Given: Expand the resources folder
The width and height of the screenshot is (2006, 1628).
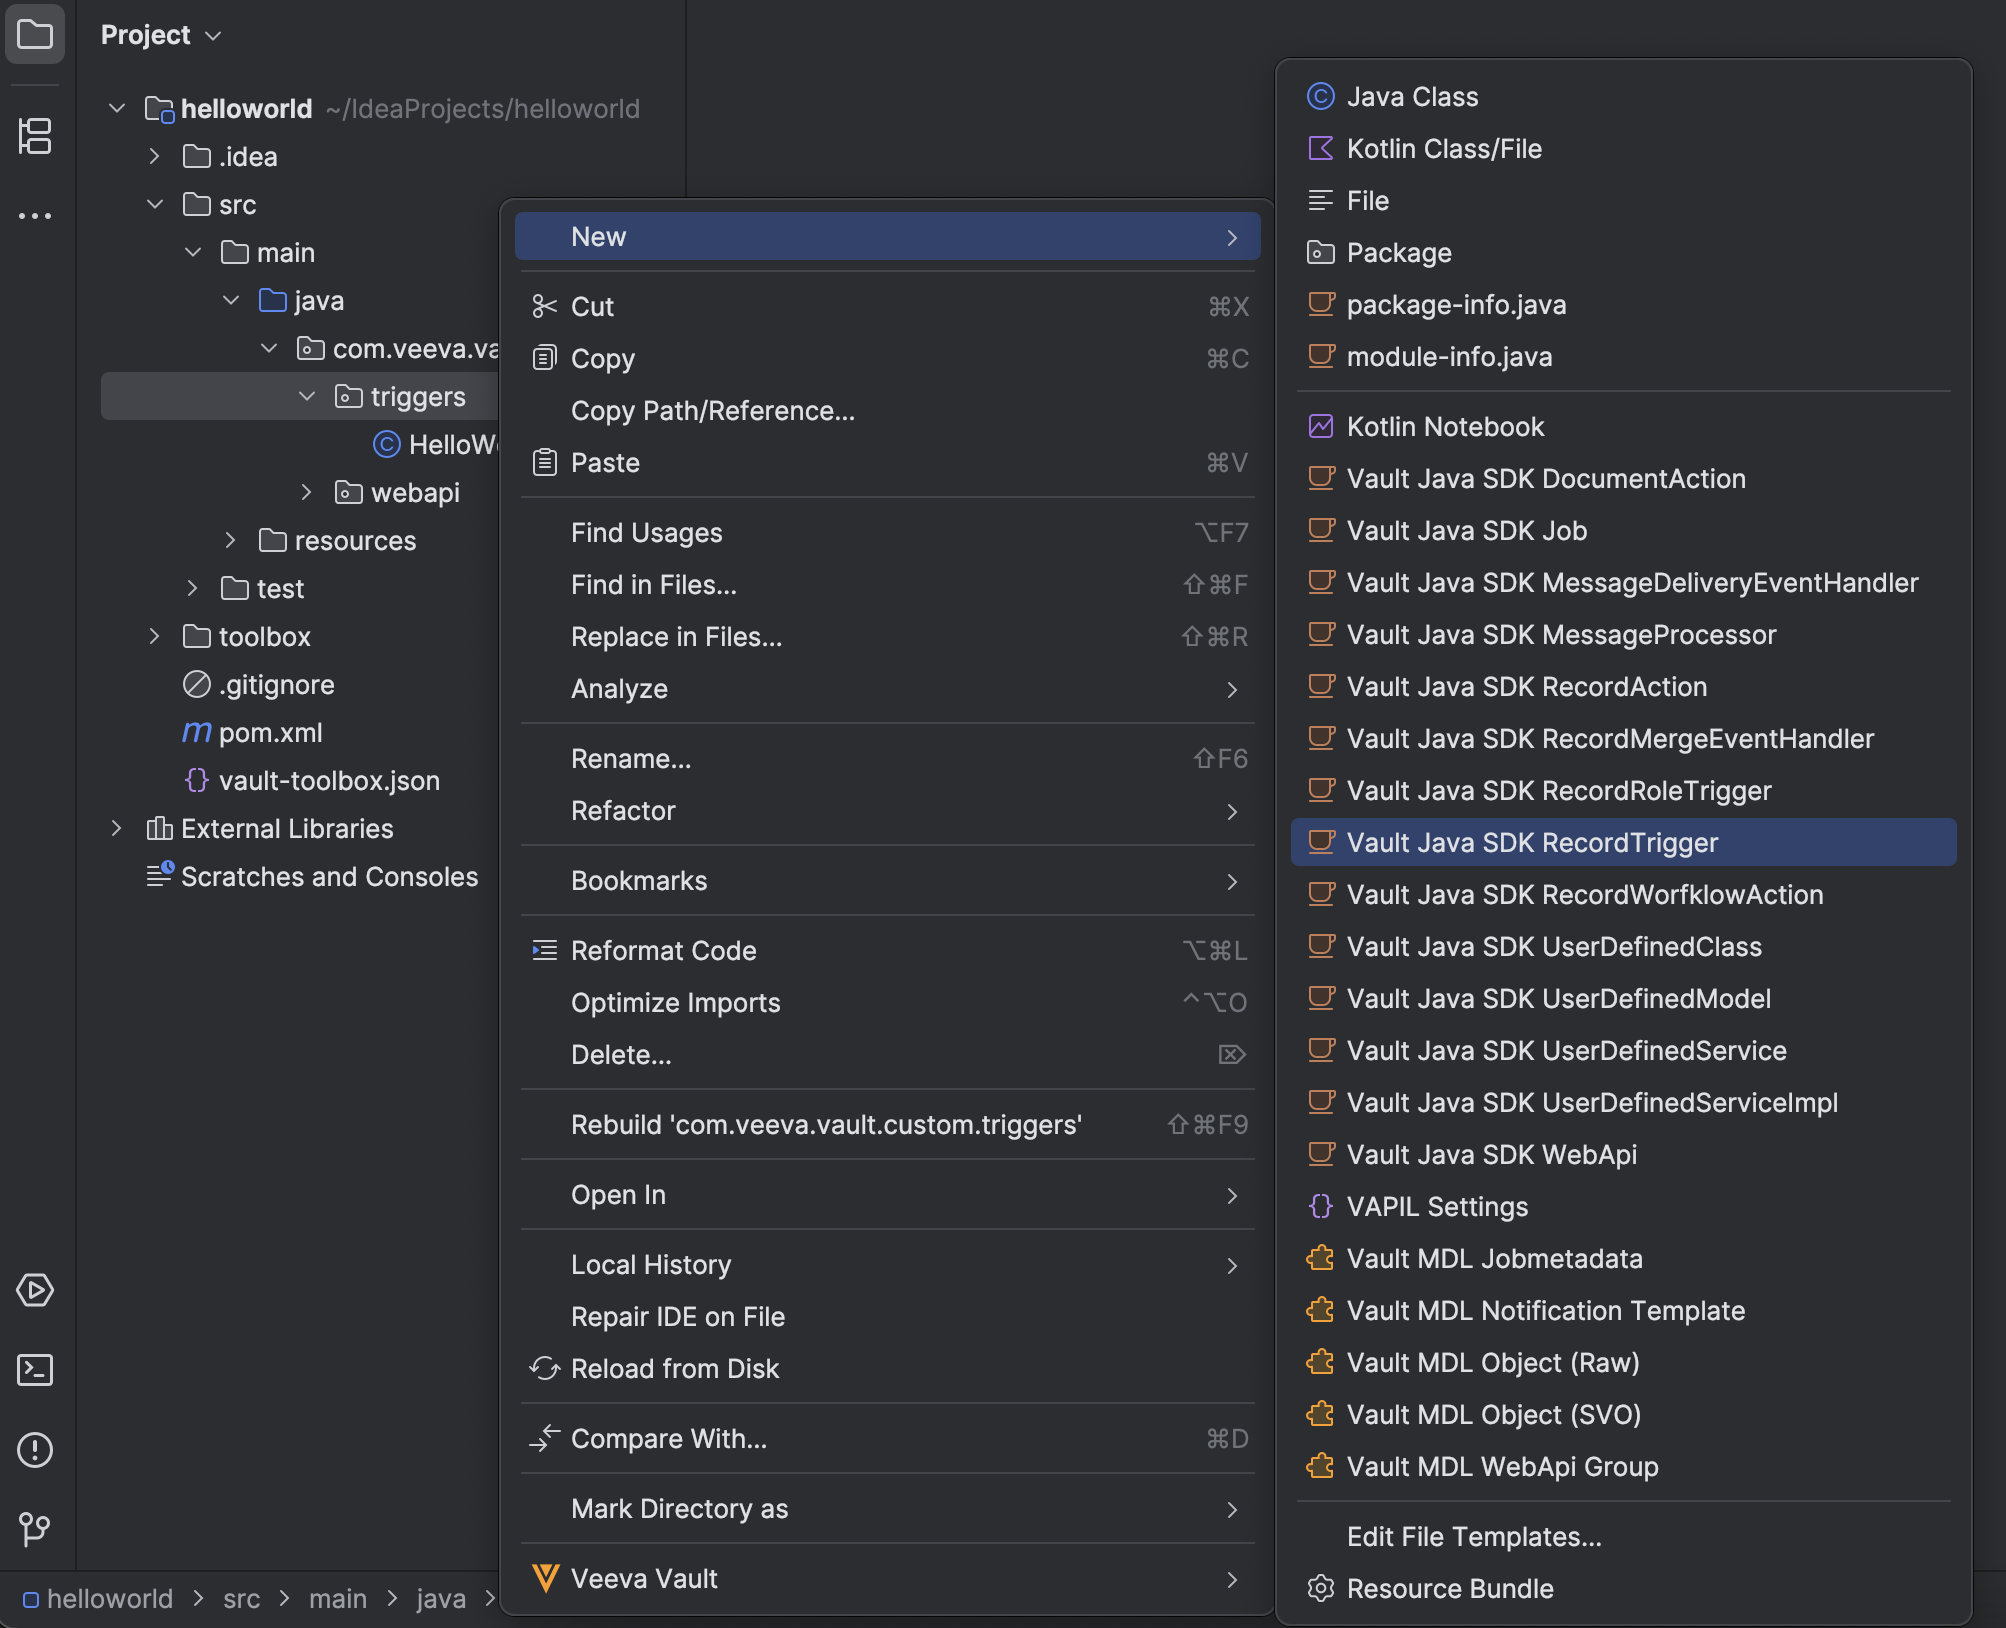Looking at the screenshot, I should [x=231, y=540].
